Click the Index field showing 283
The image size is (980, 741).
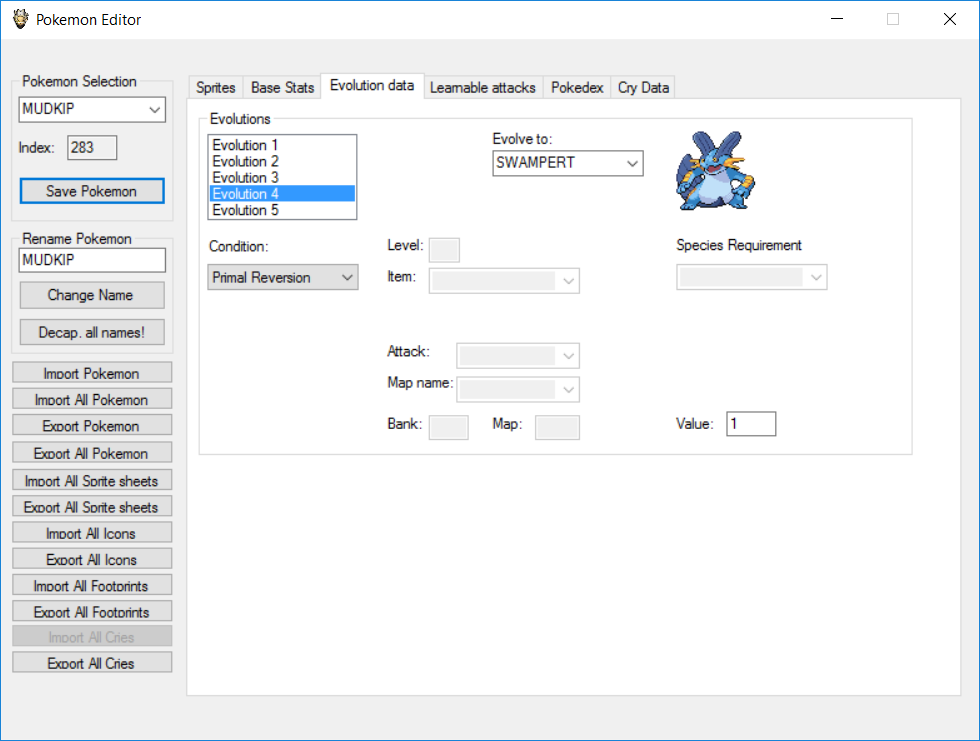(92, 148)
